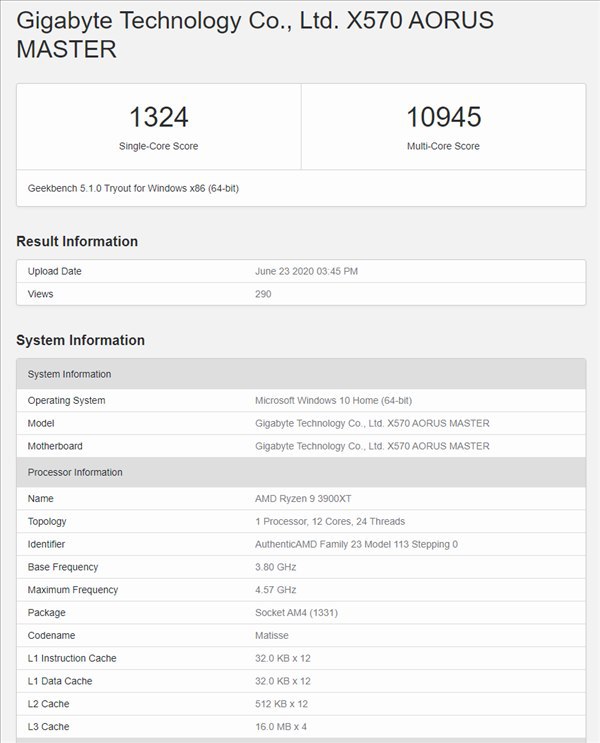Click the 'Upload Date' row label

tap(55, 271)
